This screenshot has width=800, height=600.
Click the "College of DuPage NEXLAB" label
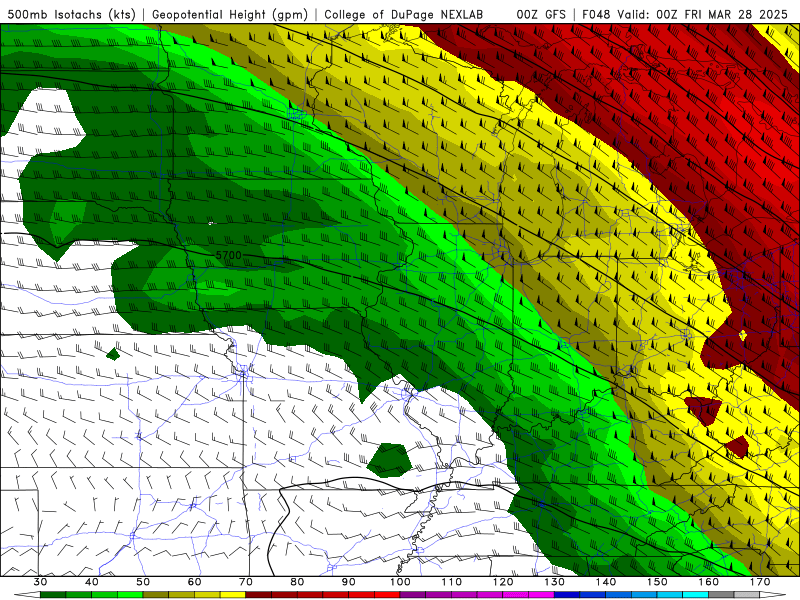[404, 14]
